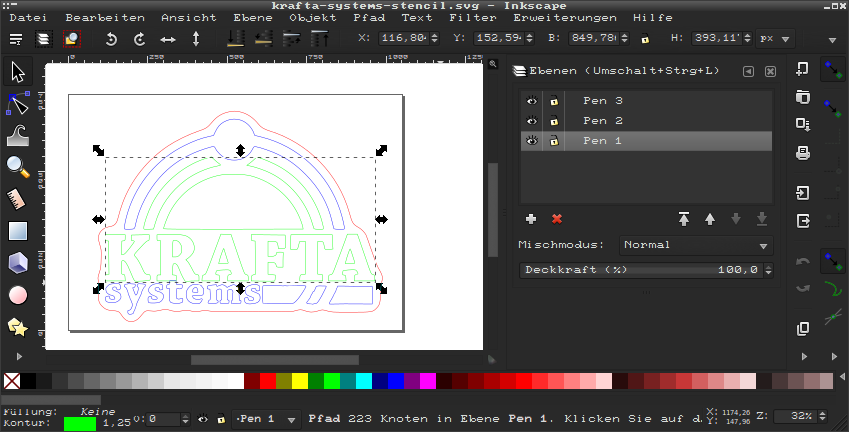Open the Pen 1 layer dropdown in status bar

(266, 419)
